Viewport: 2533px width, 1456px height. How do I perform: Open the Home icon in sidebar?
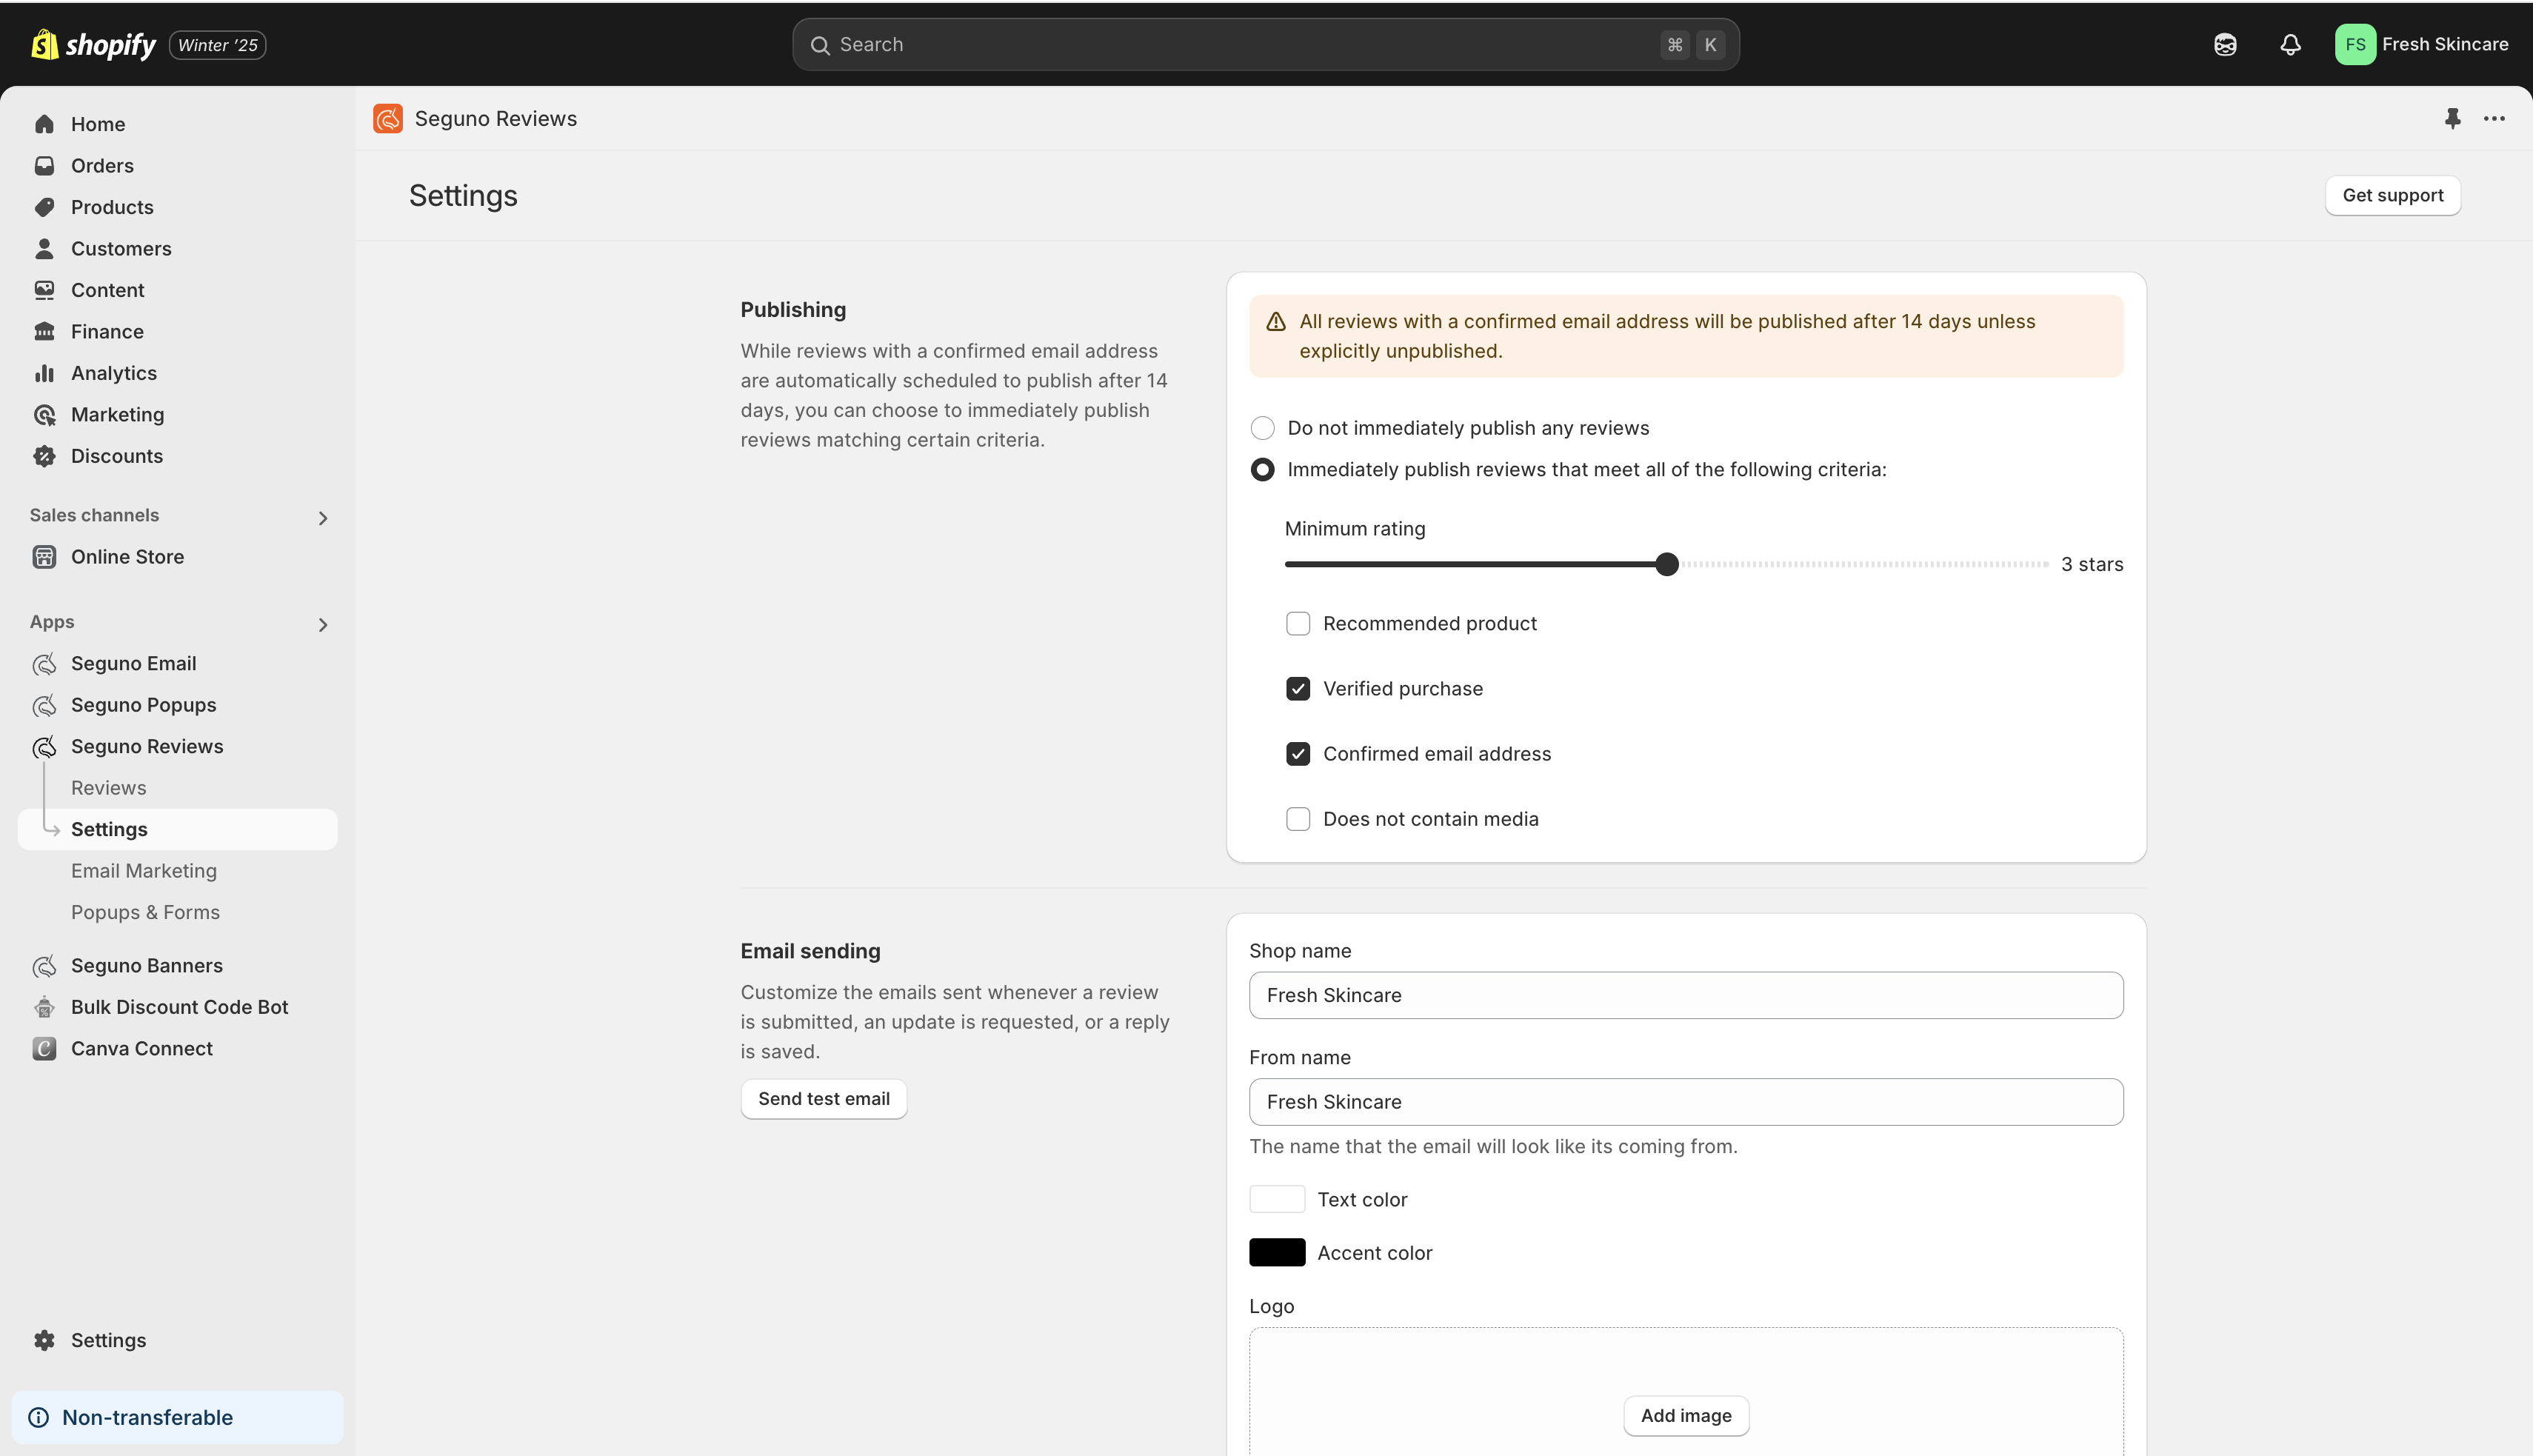[x=44, y=124]
